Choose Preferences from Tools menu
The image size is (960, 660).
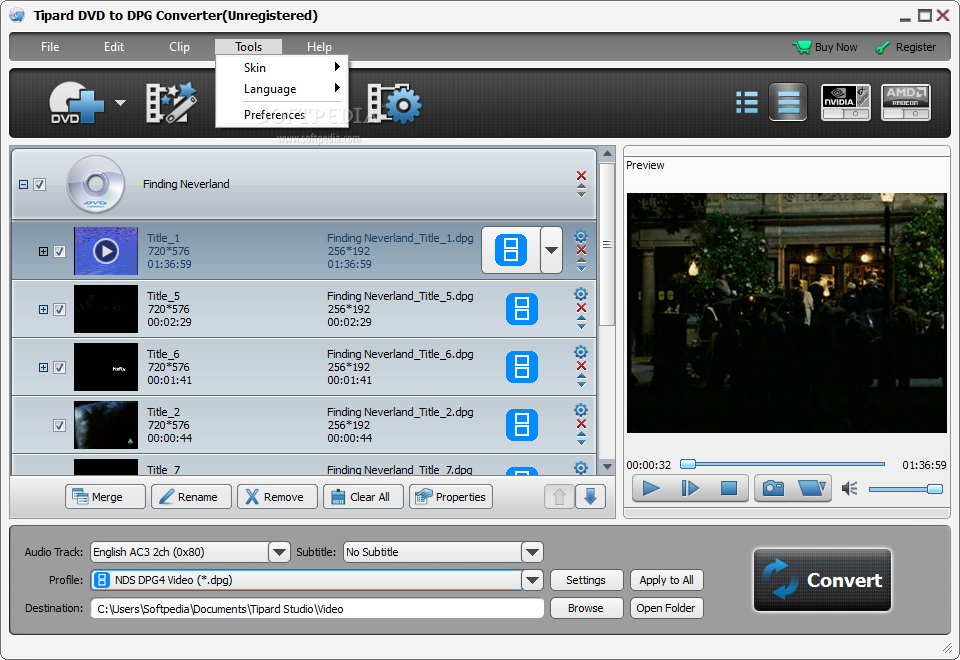click(282, 114)
